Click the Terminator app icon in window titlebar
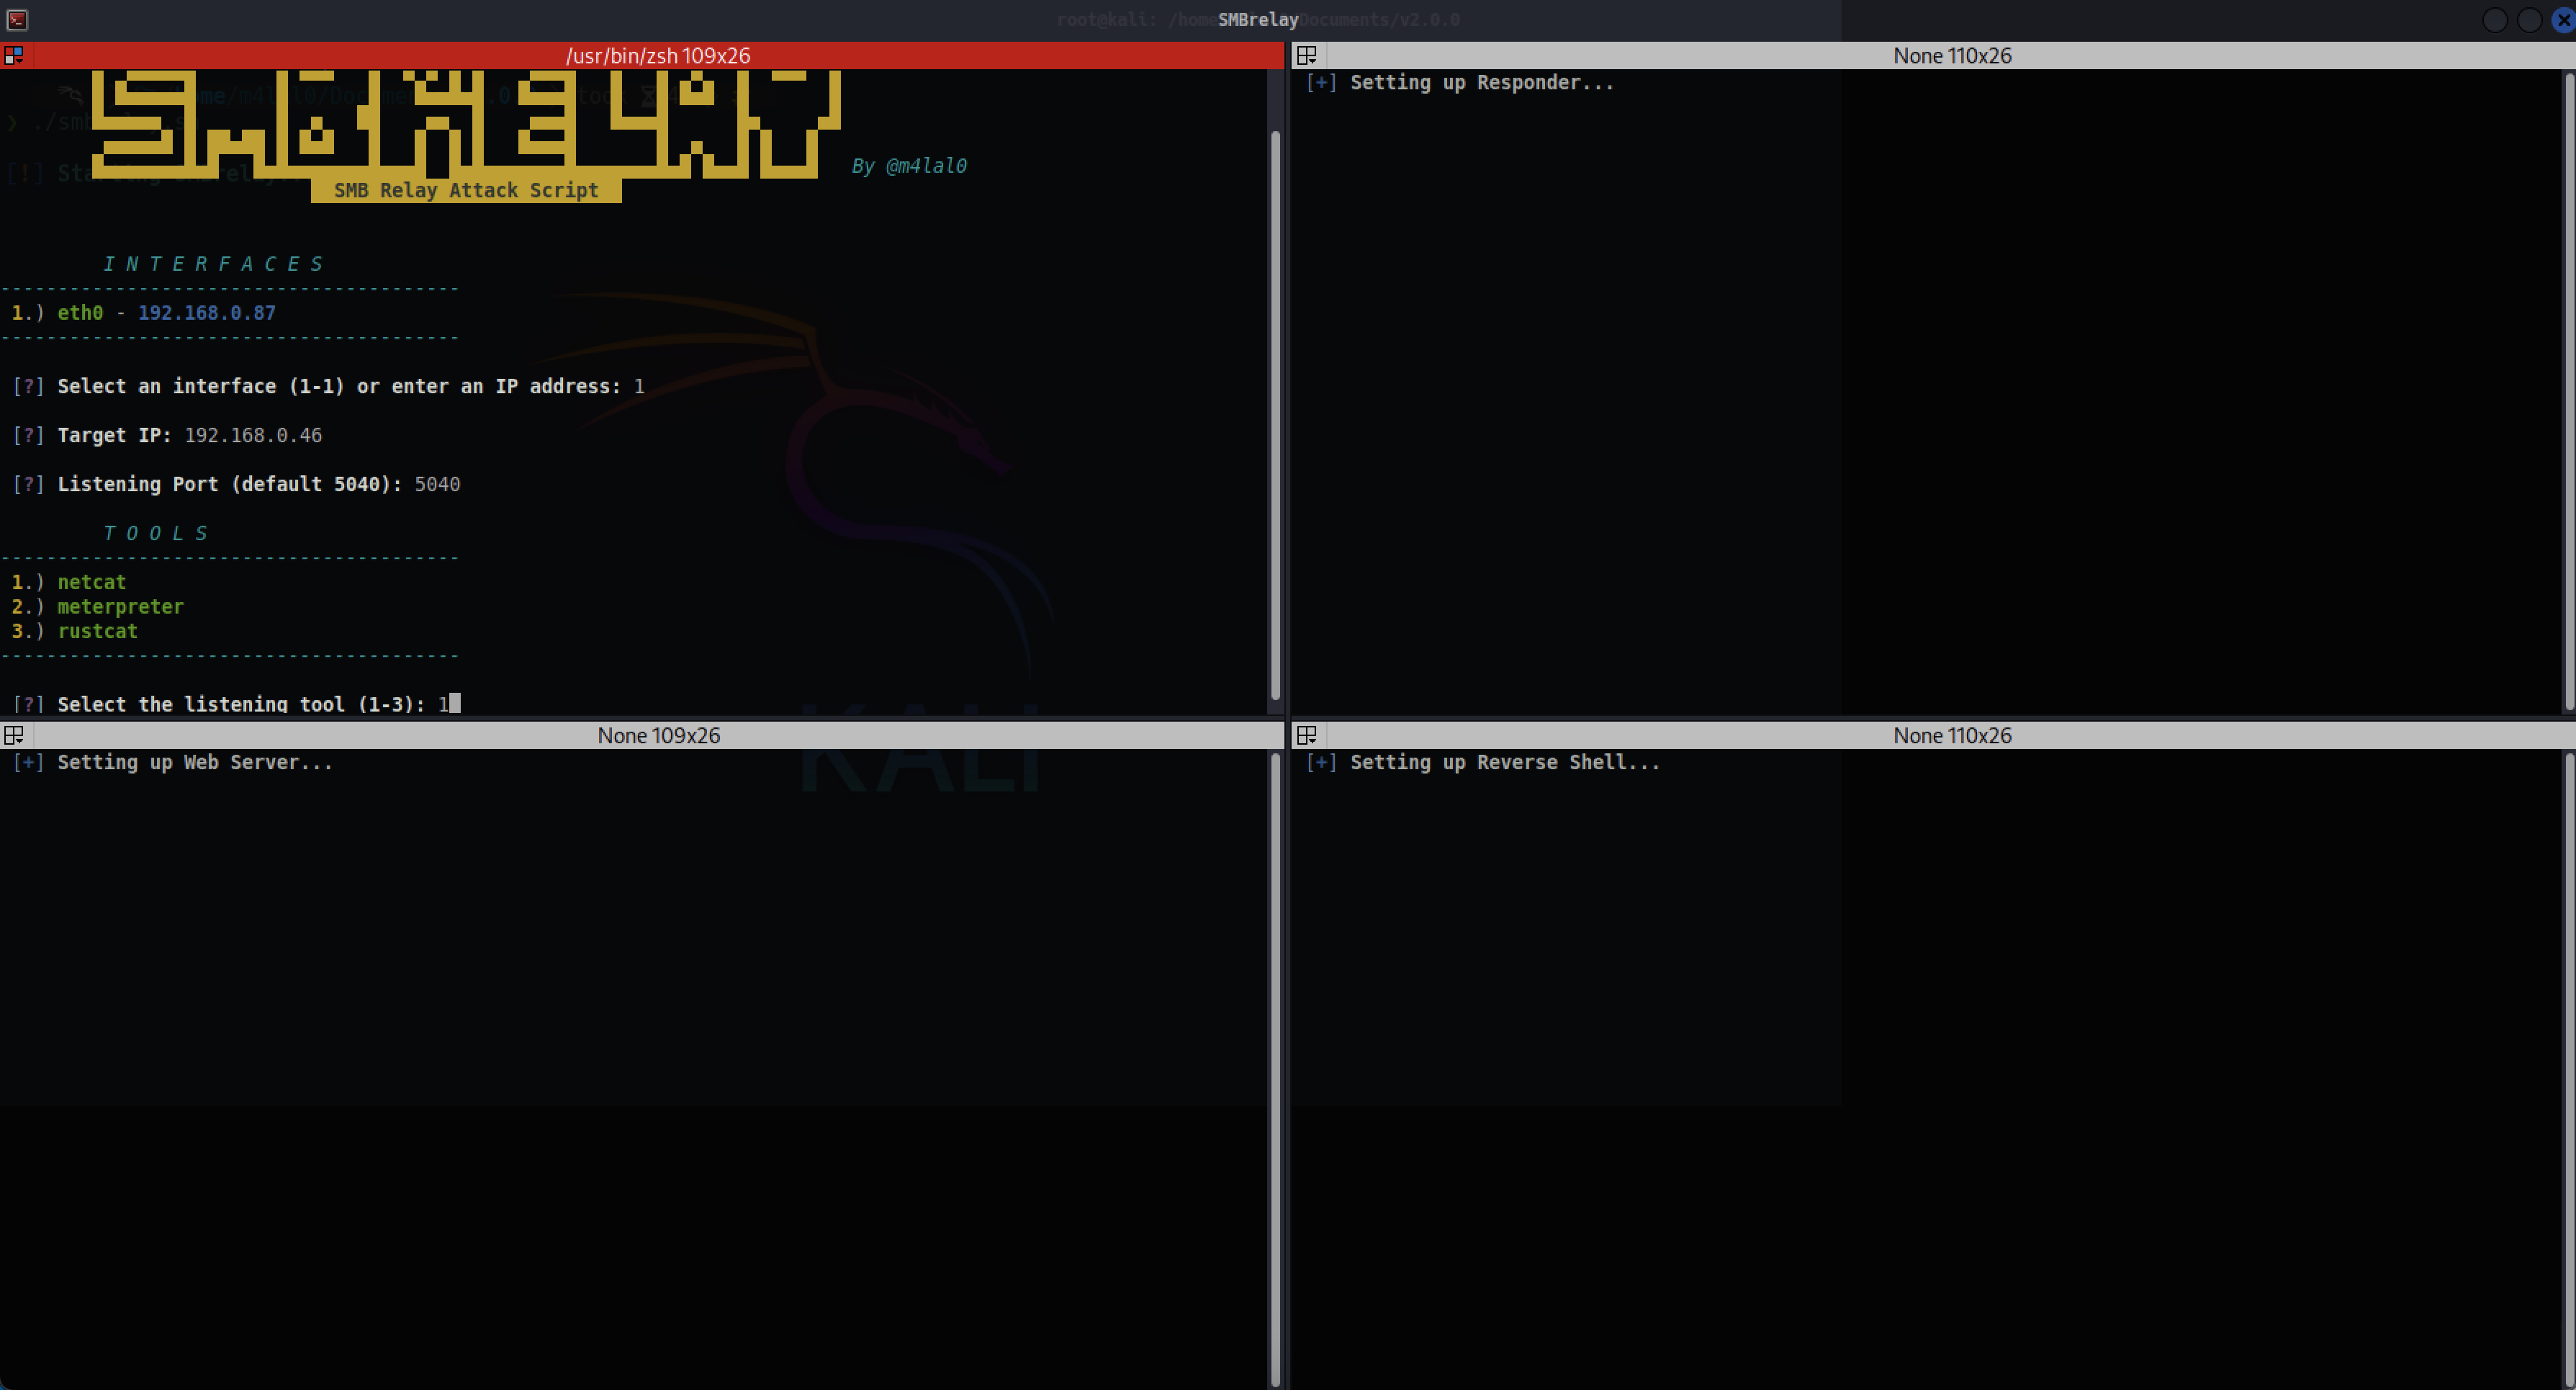 [x=17, y=19]
